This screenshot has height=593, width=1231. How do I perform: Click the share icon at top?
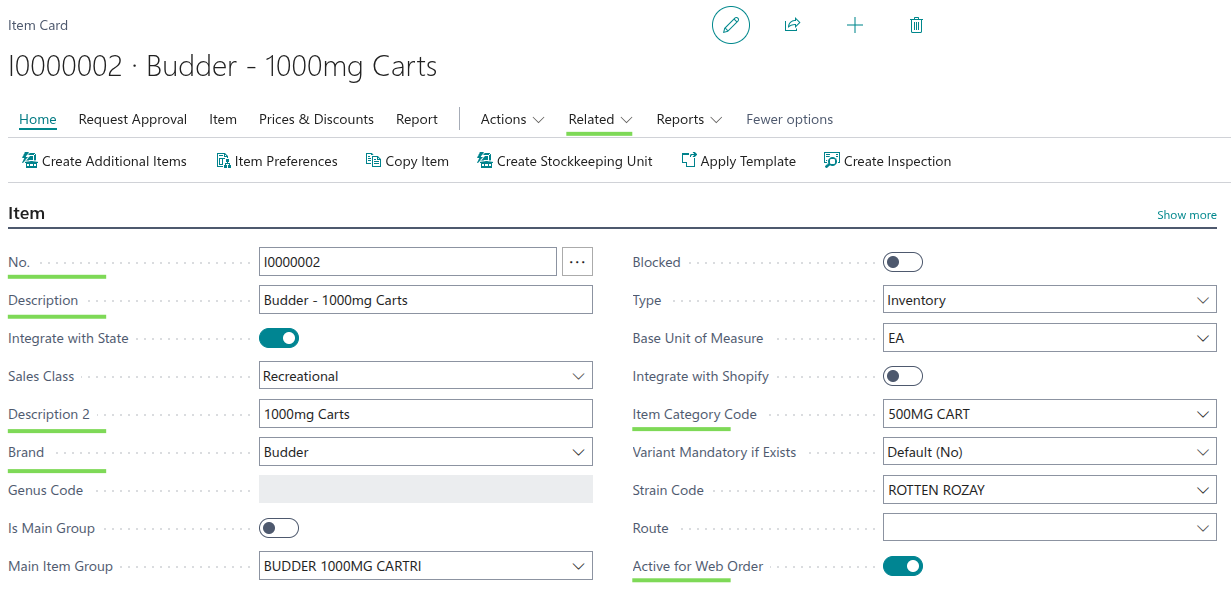pos(792,25)
